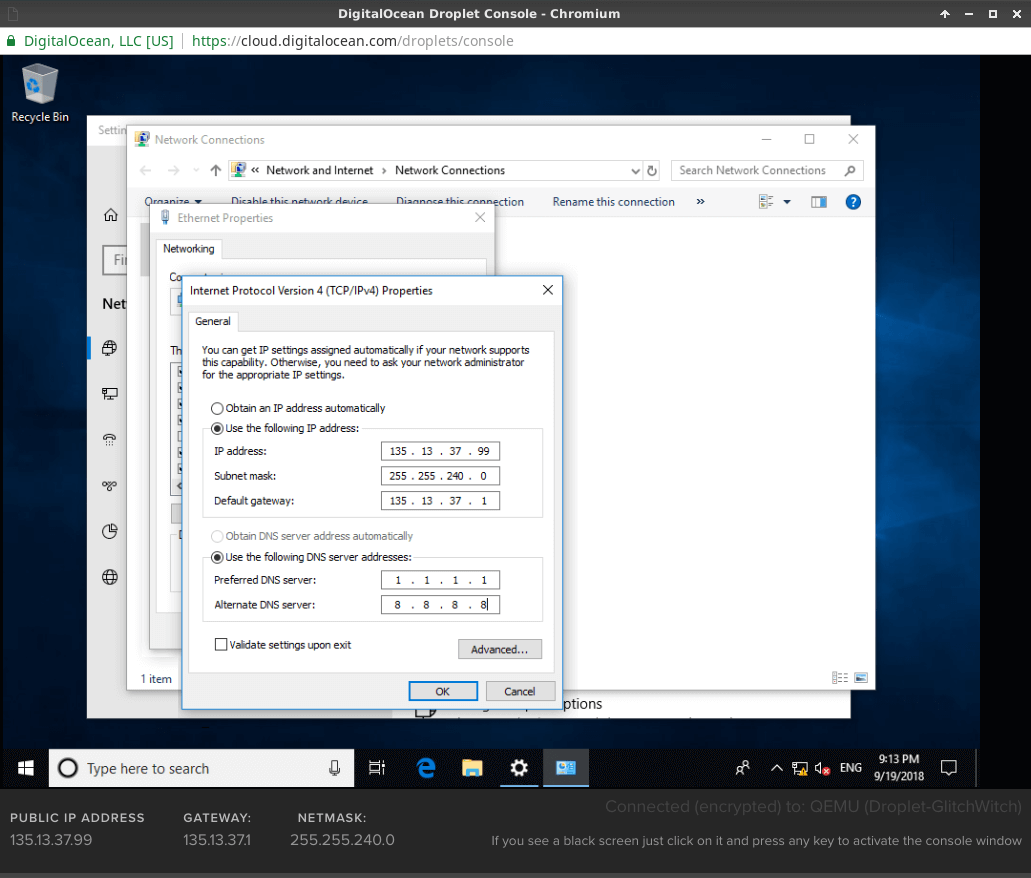This screenshot has height=878, width=1031.
Task: Show hidden system tray icons
Action: [x=776, y=768]
